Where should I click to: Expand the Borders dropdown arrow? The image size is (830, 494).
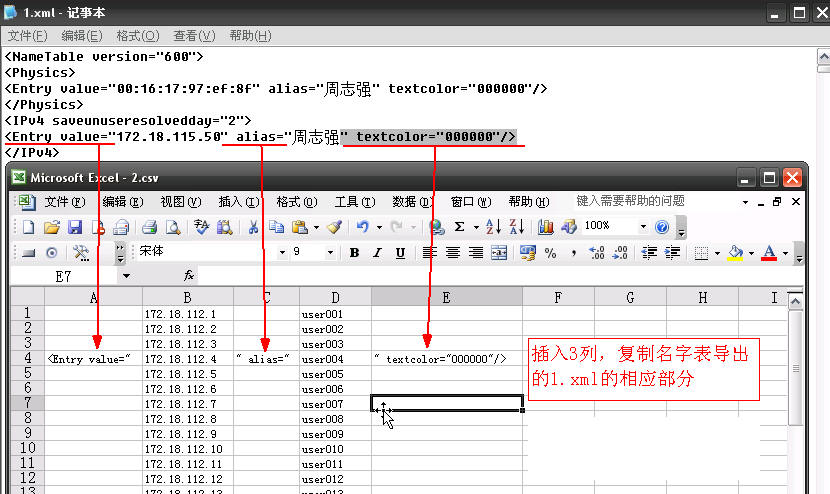coord(717,254)
